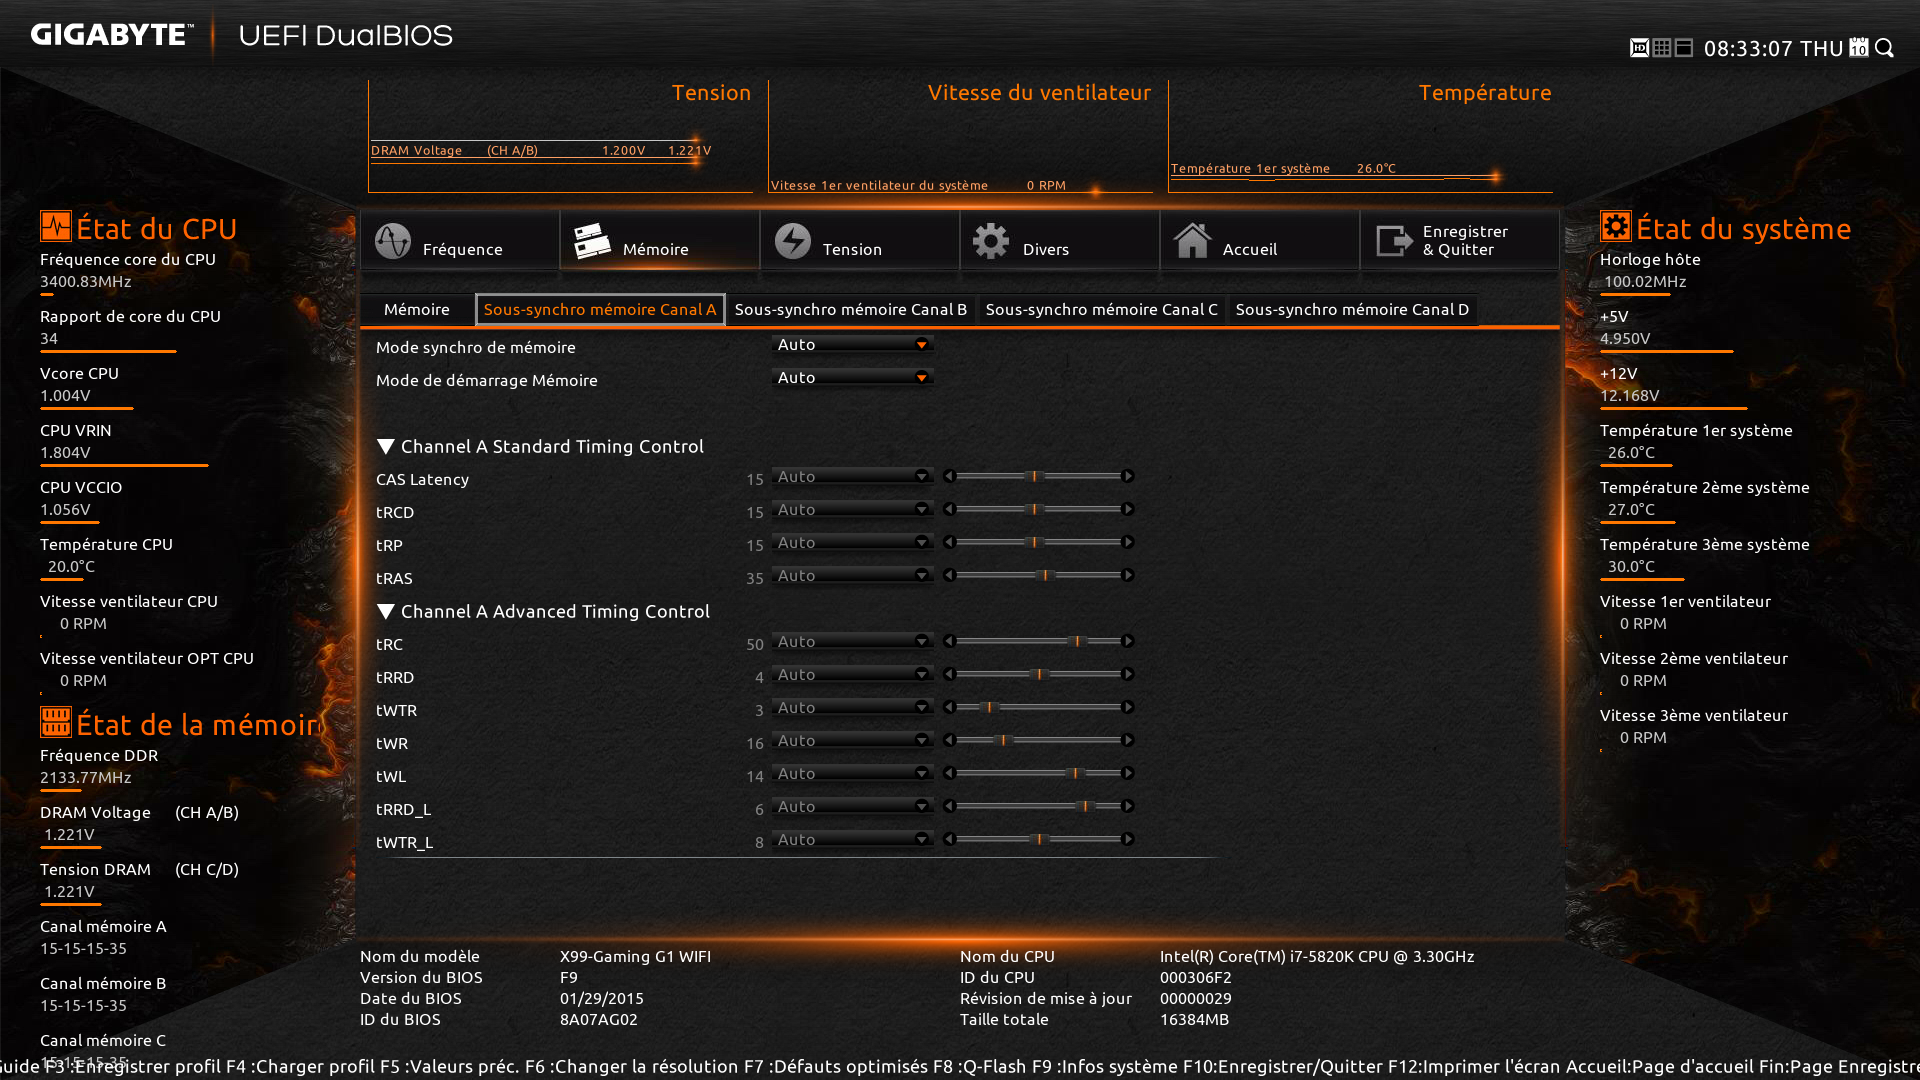This screenshot has width=1920, height=1080.
Task: Select Sous-synchro mémoire Canal B tab
Action: (x=851, y=309)
